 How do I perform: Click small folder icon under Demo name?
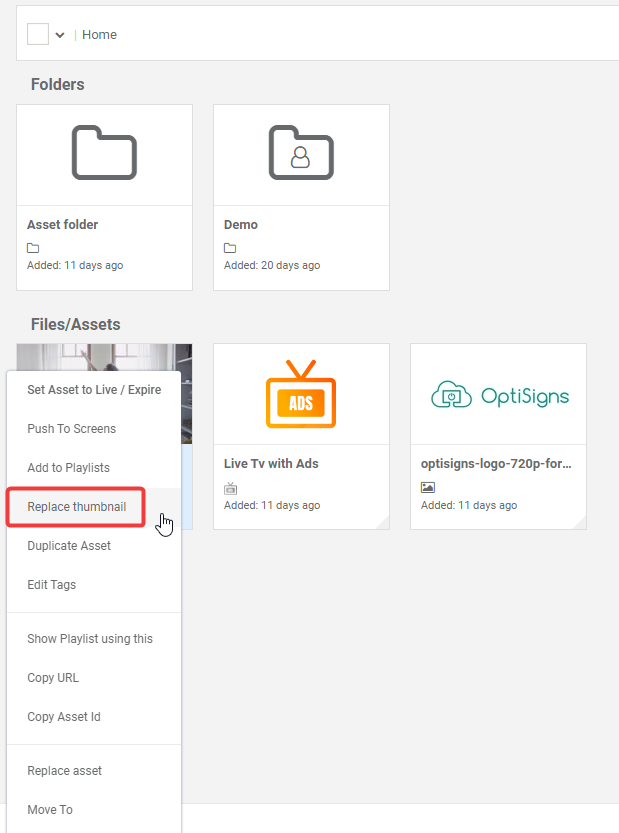point(230,248)
